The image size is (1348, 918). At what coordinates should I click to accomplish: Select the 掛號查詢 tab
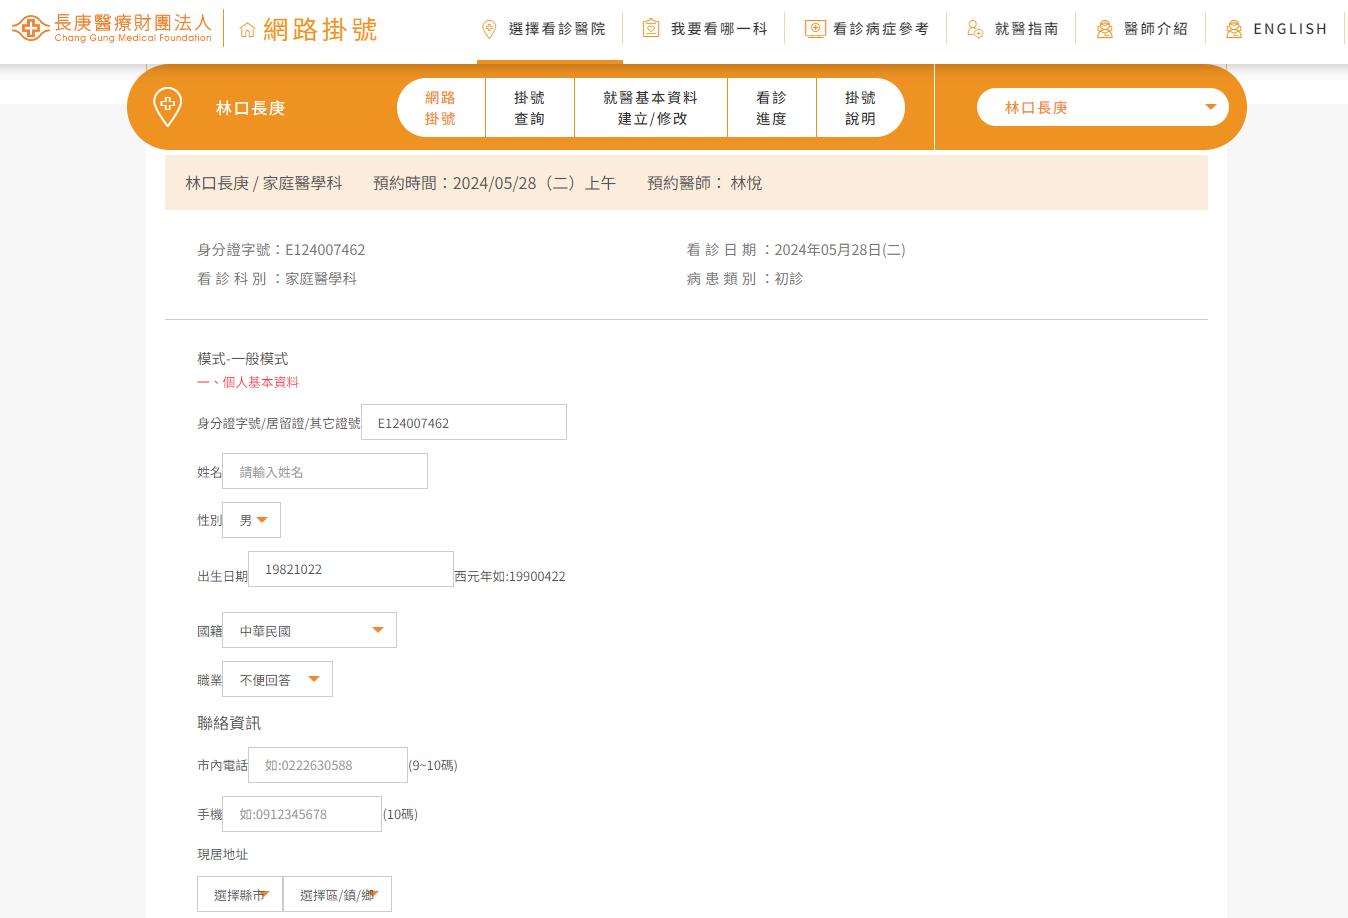click(530, 108)
